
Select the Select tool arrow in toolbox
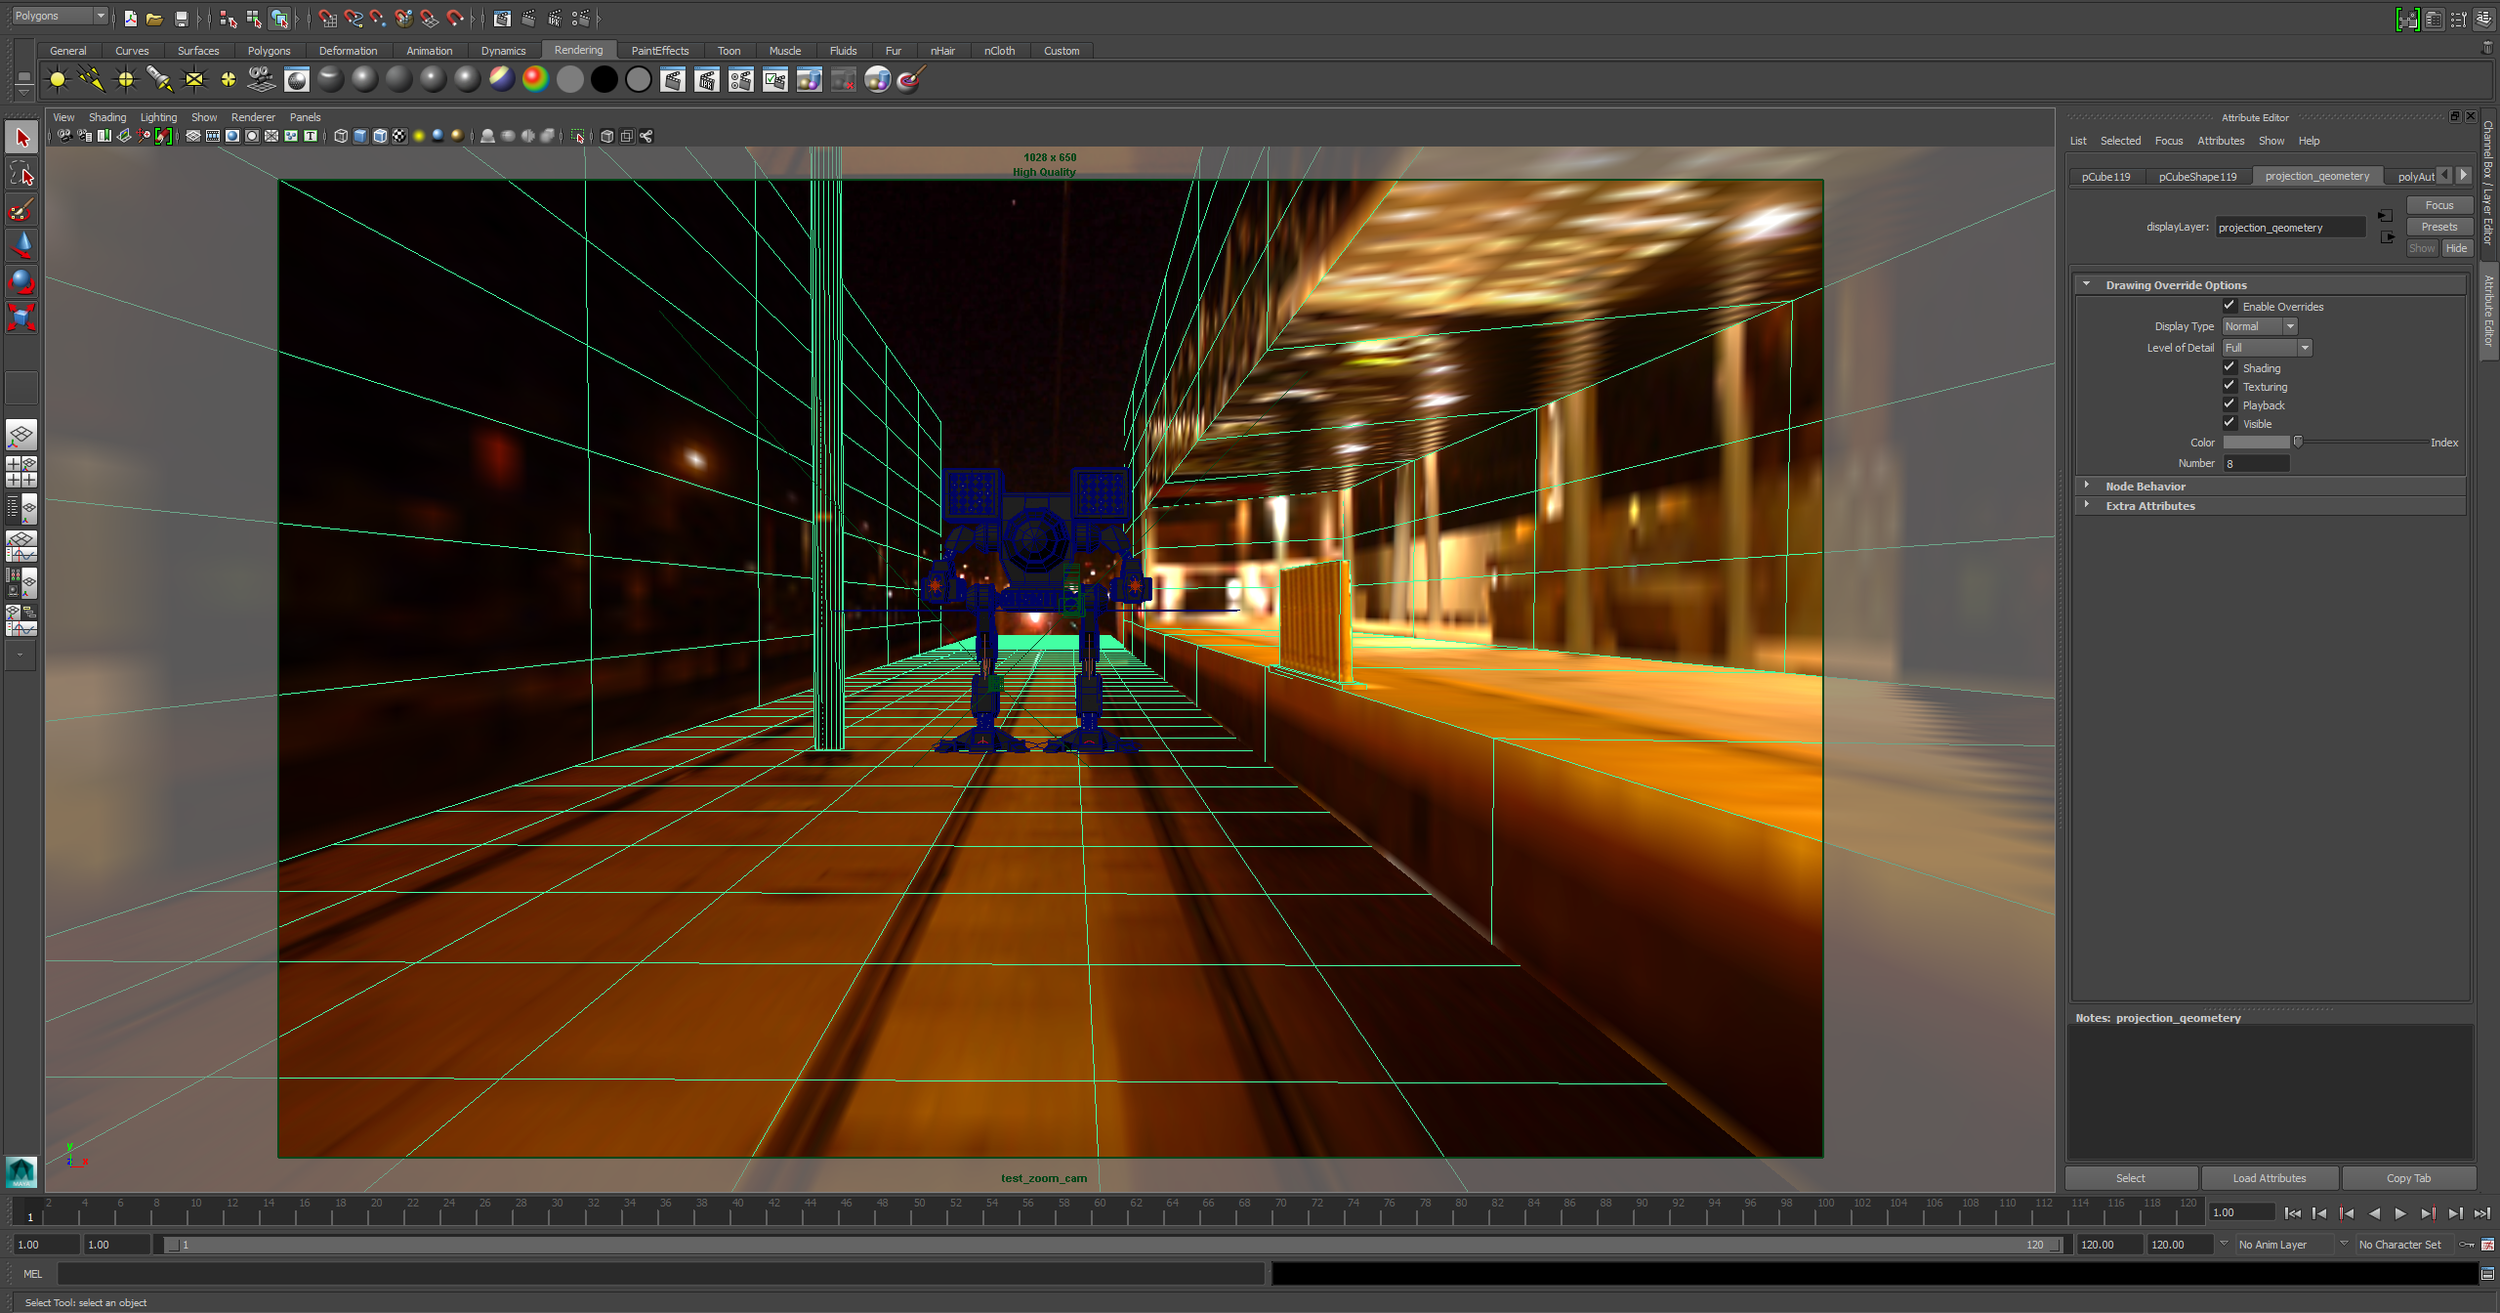point(22,138)
